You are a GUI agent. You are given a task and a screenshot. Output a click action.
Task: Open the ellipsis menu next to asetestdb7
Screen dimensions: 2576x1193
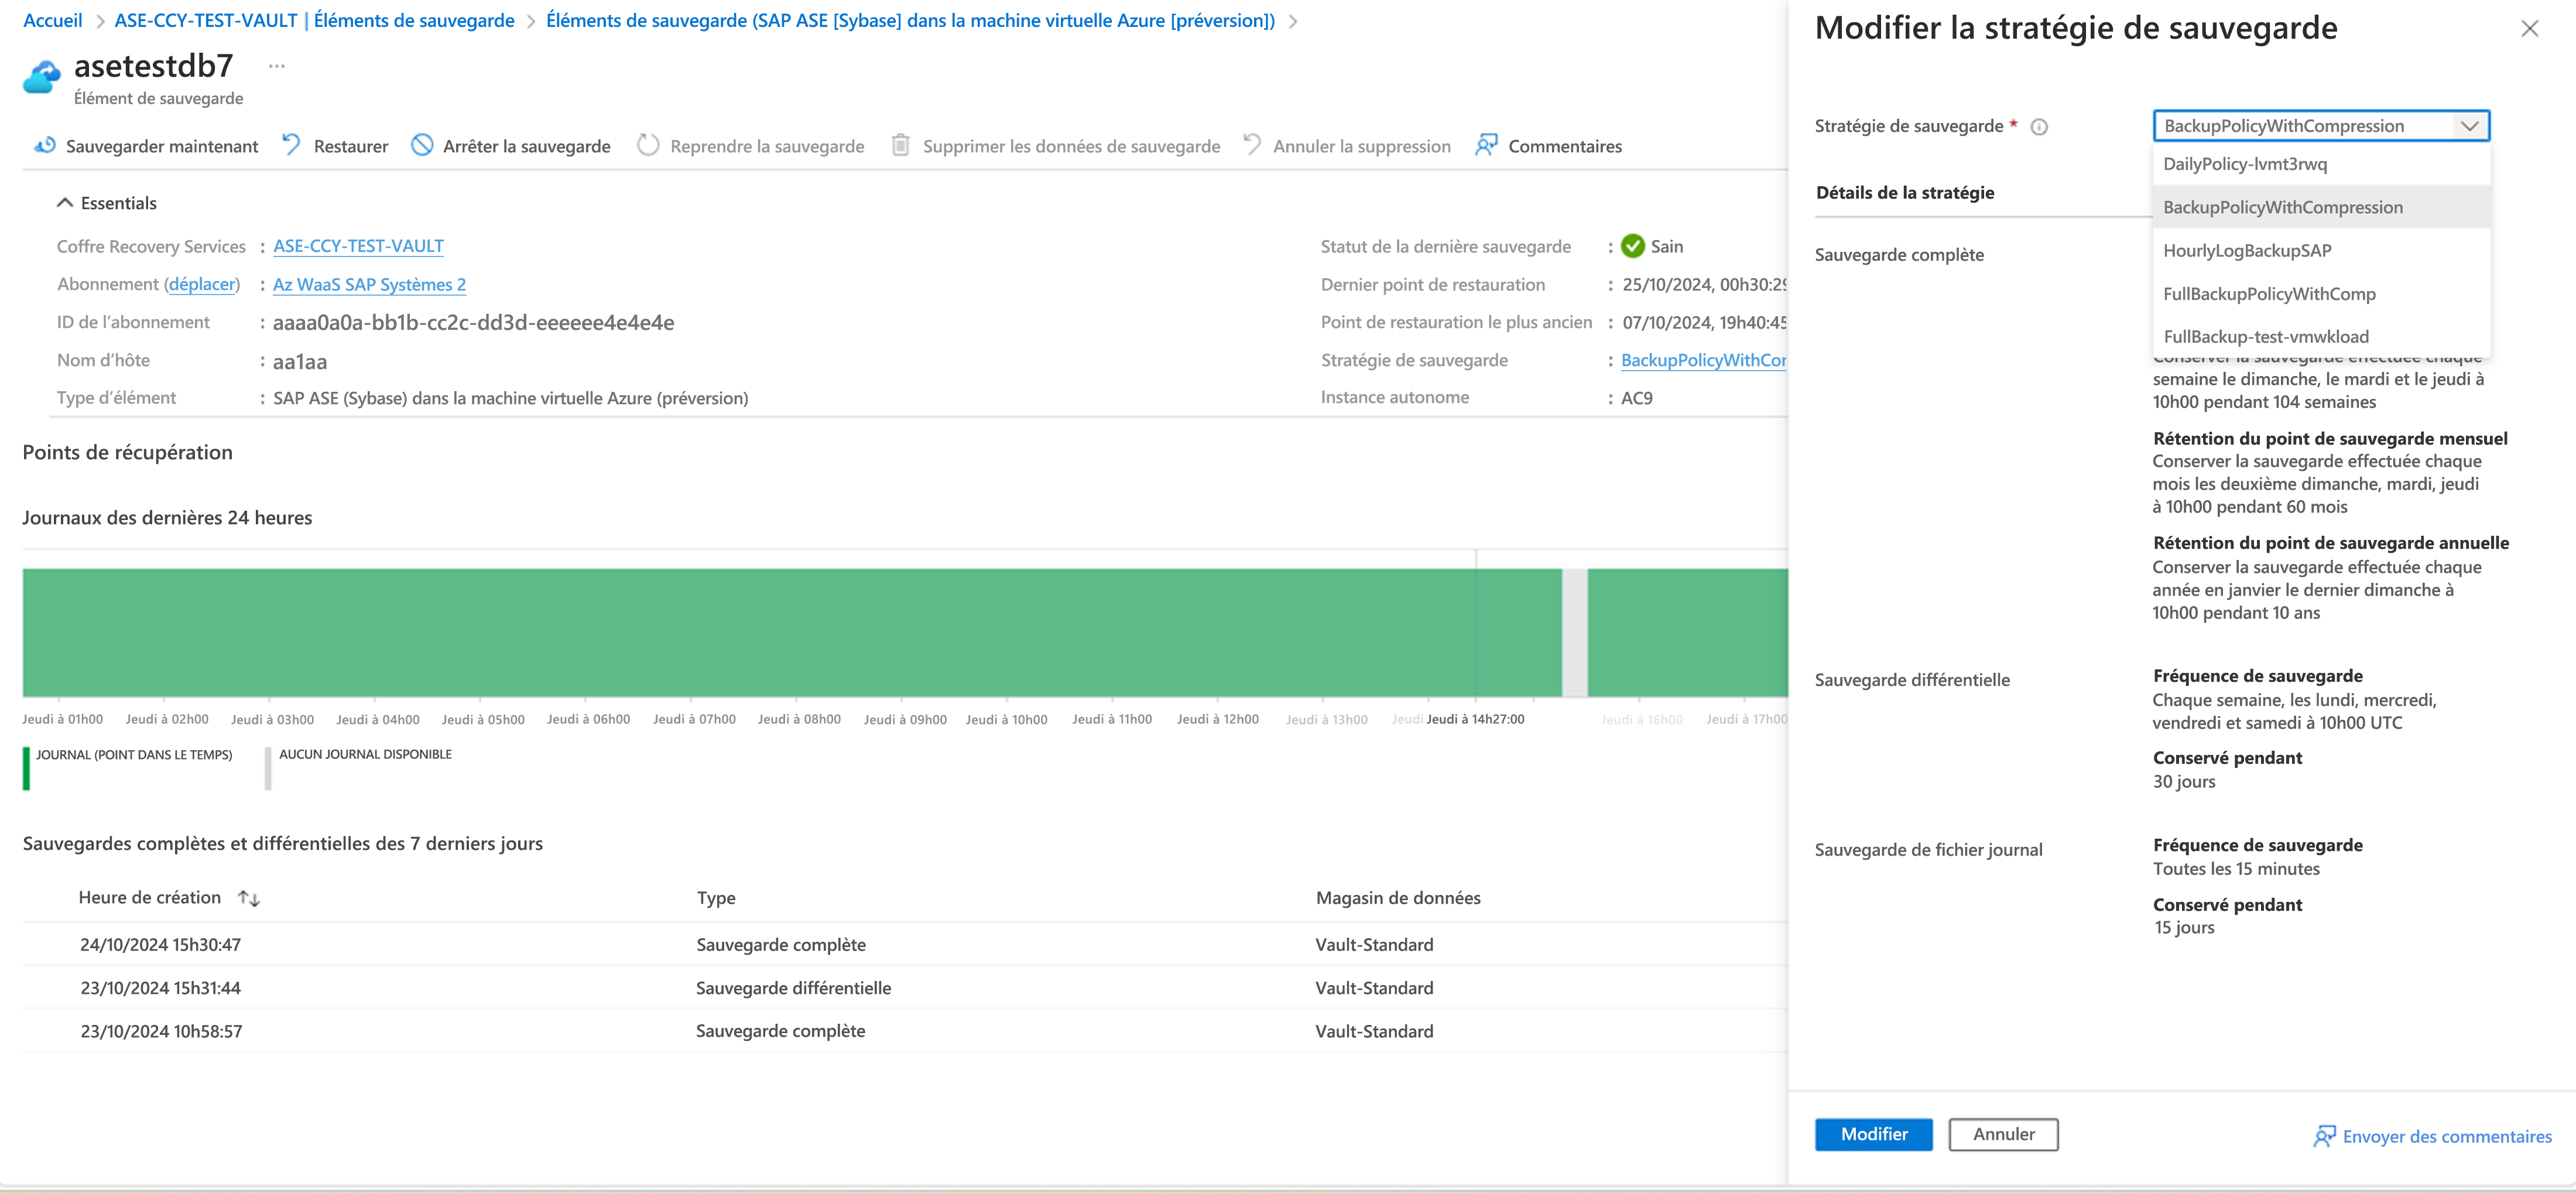[277, 67]
